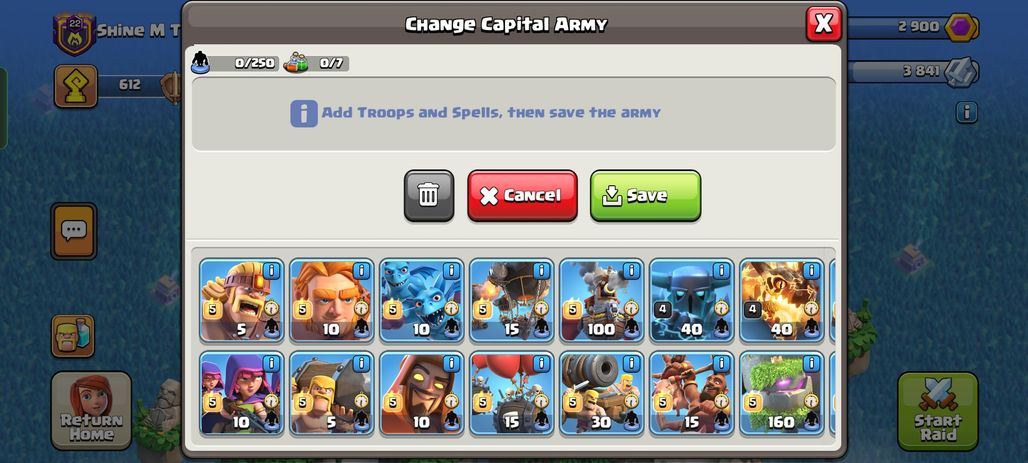Click the raid medals trophy icon

76,86
